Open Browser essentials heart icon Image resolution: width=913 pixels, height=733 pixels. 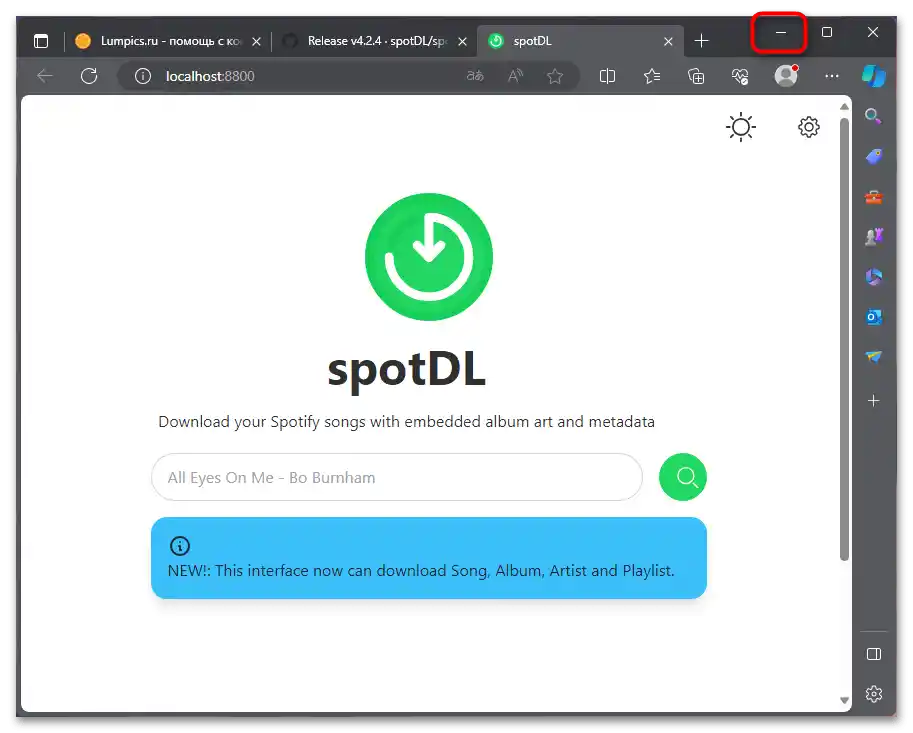[740, 76]
